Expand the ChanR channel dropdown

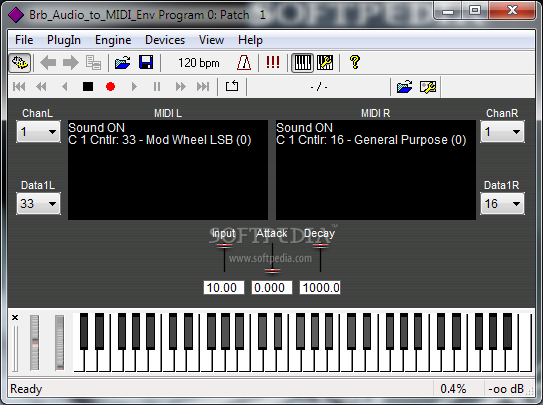(x=502, y=132)
